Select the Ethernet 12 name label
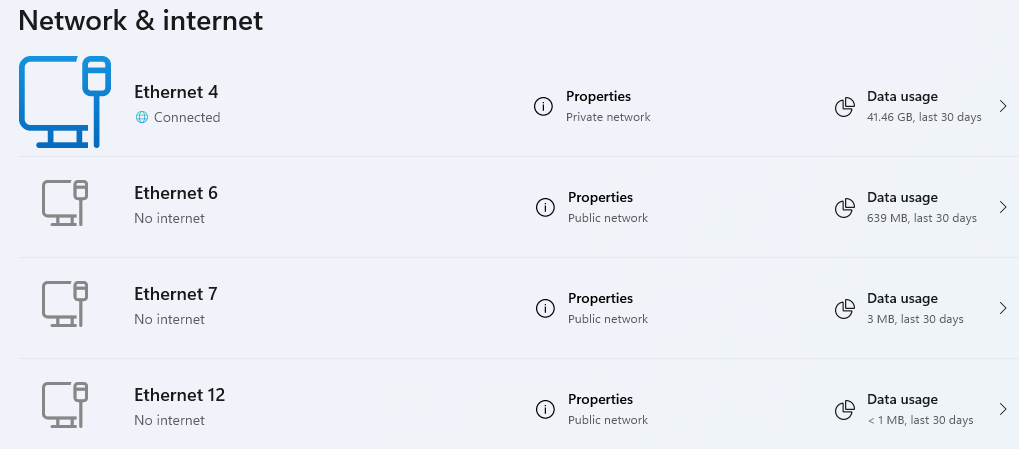The height and width of the screenshot is (449, 1019). (x=179, y=395)
